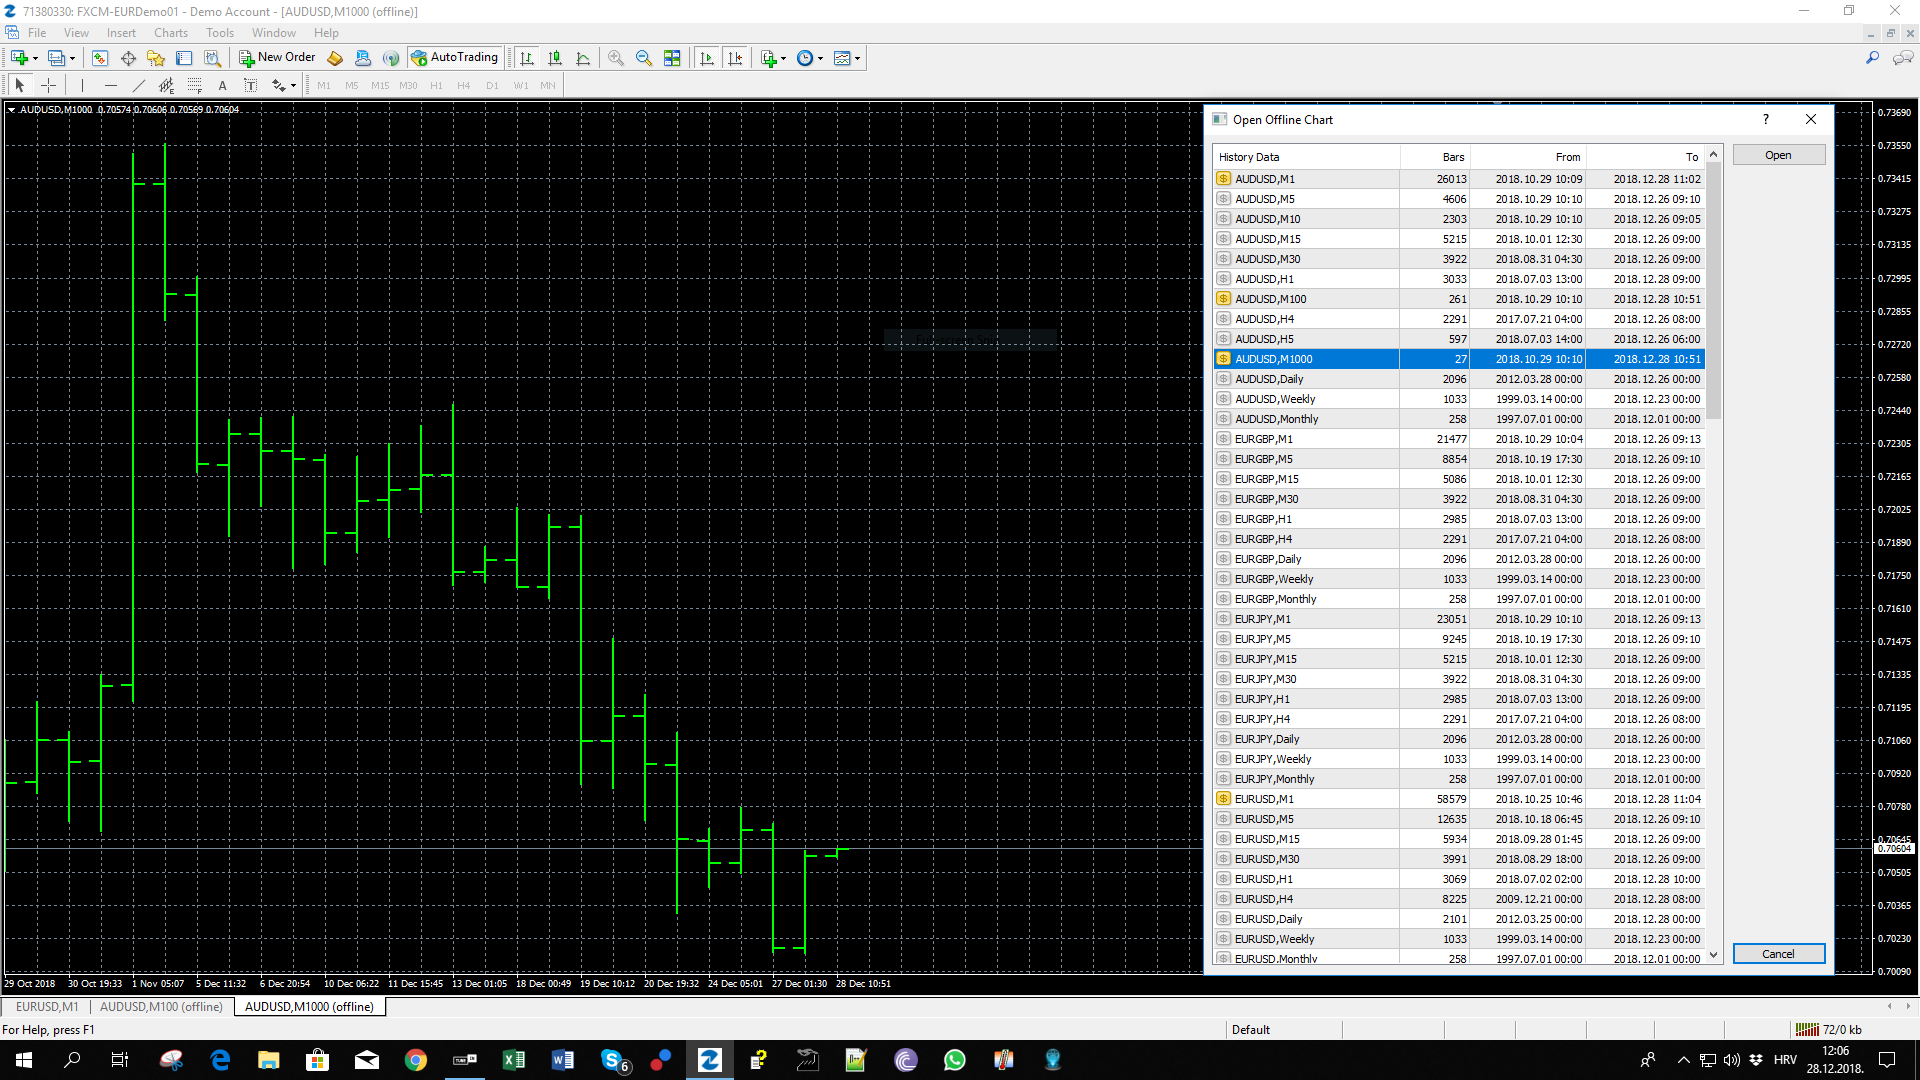This screenshot has width=1920, height=1080.
Task: Click the New Order toolbar button
Action: pos(277,58)
